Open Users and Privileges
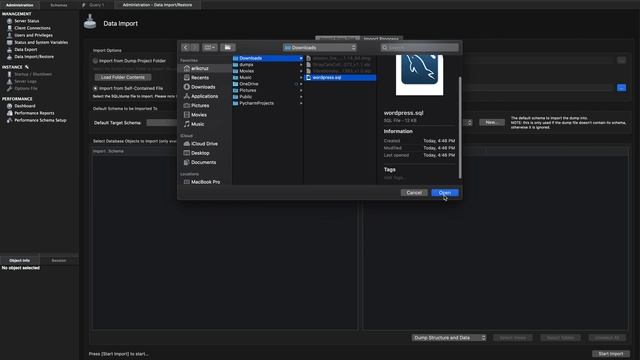 (x=33, y=35)
